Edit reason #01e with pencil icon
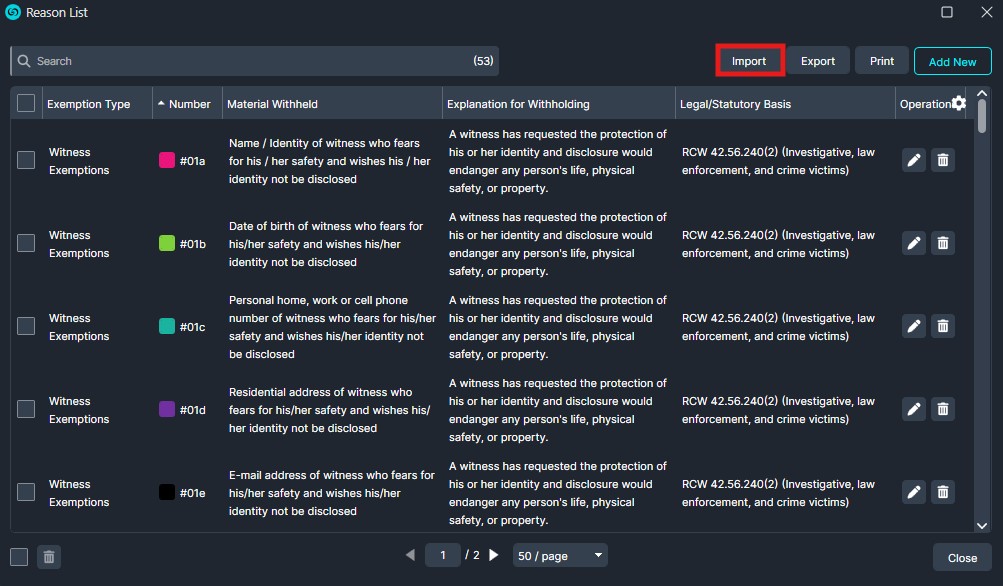This screenshot has width=1003, height=586. 913,492
